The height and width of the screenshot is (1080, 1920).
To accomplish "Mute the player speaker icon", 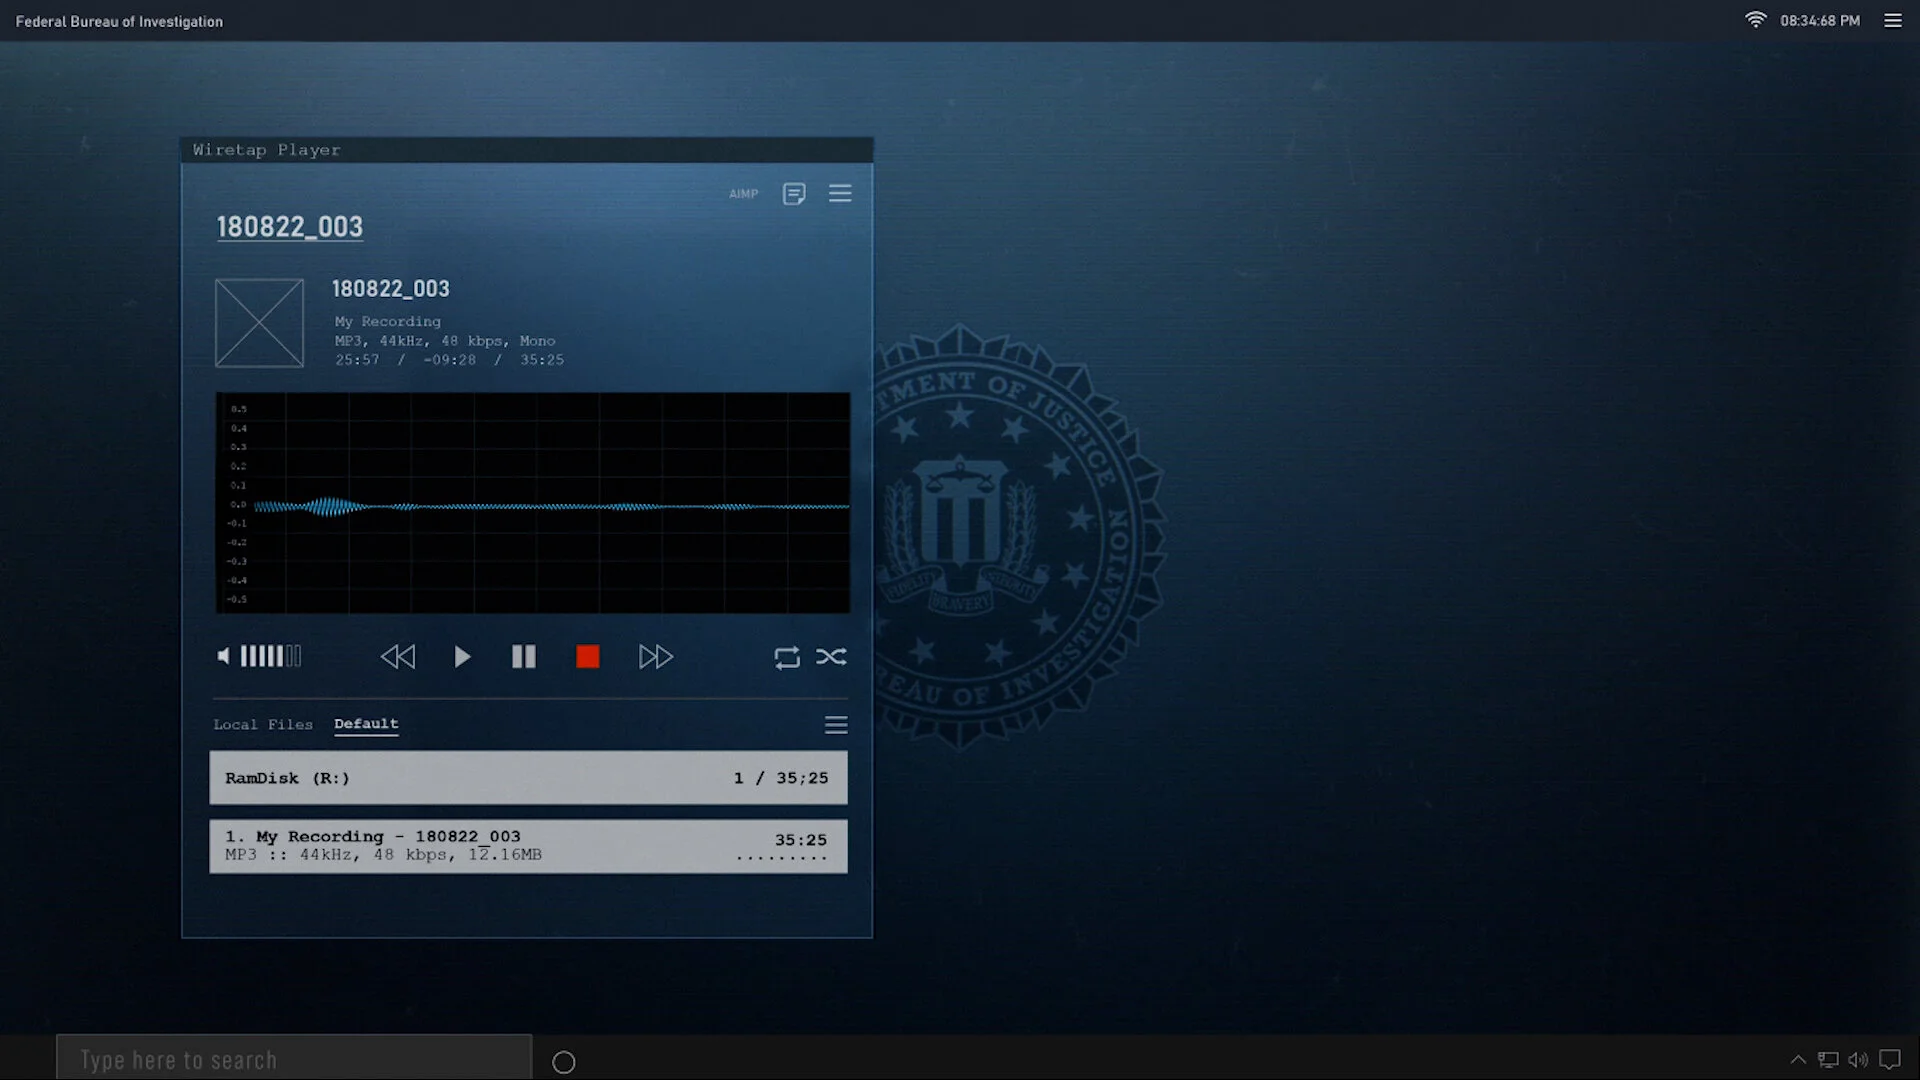I will tap(223, 656).
